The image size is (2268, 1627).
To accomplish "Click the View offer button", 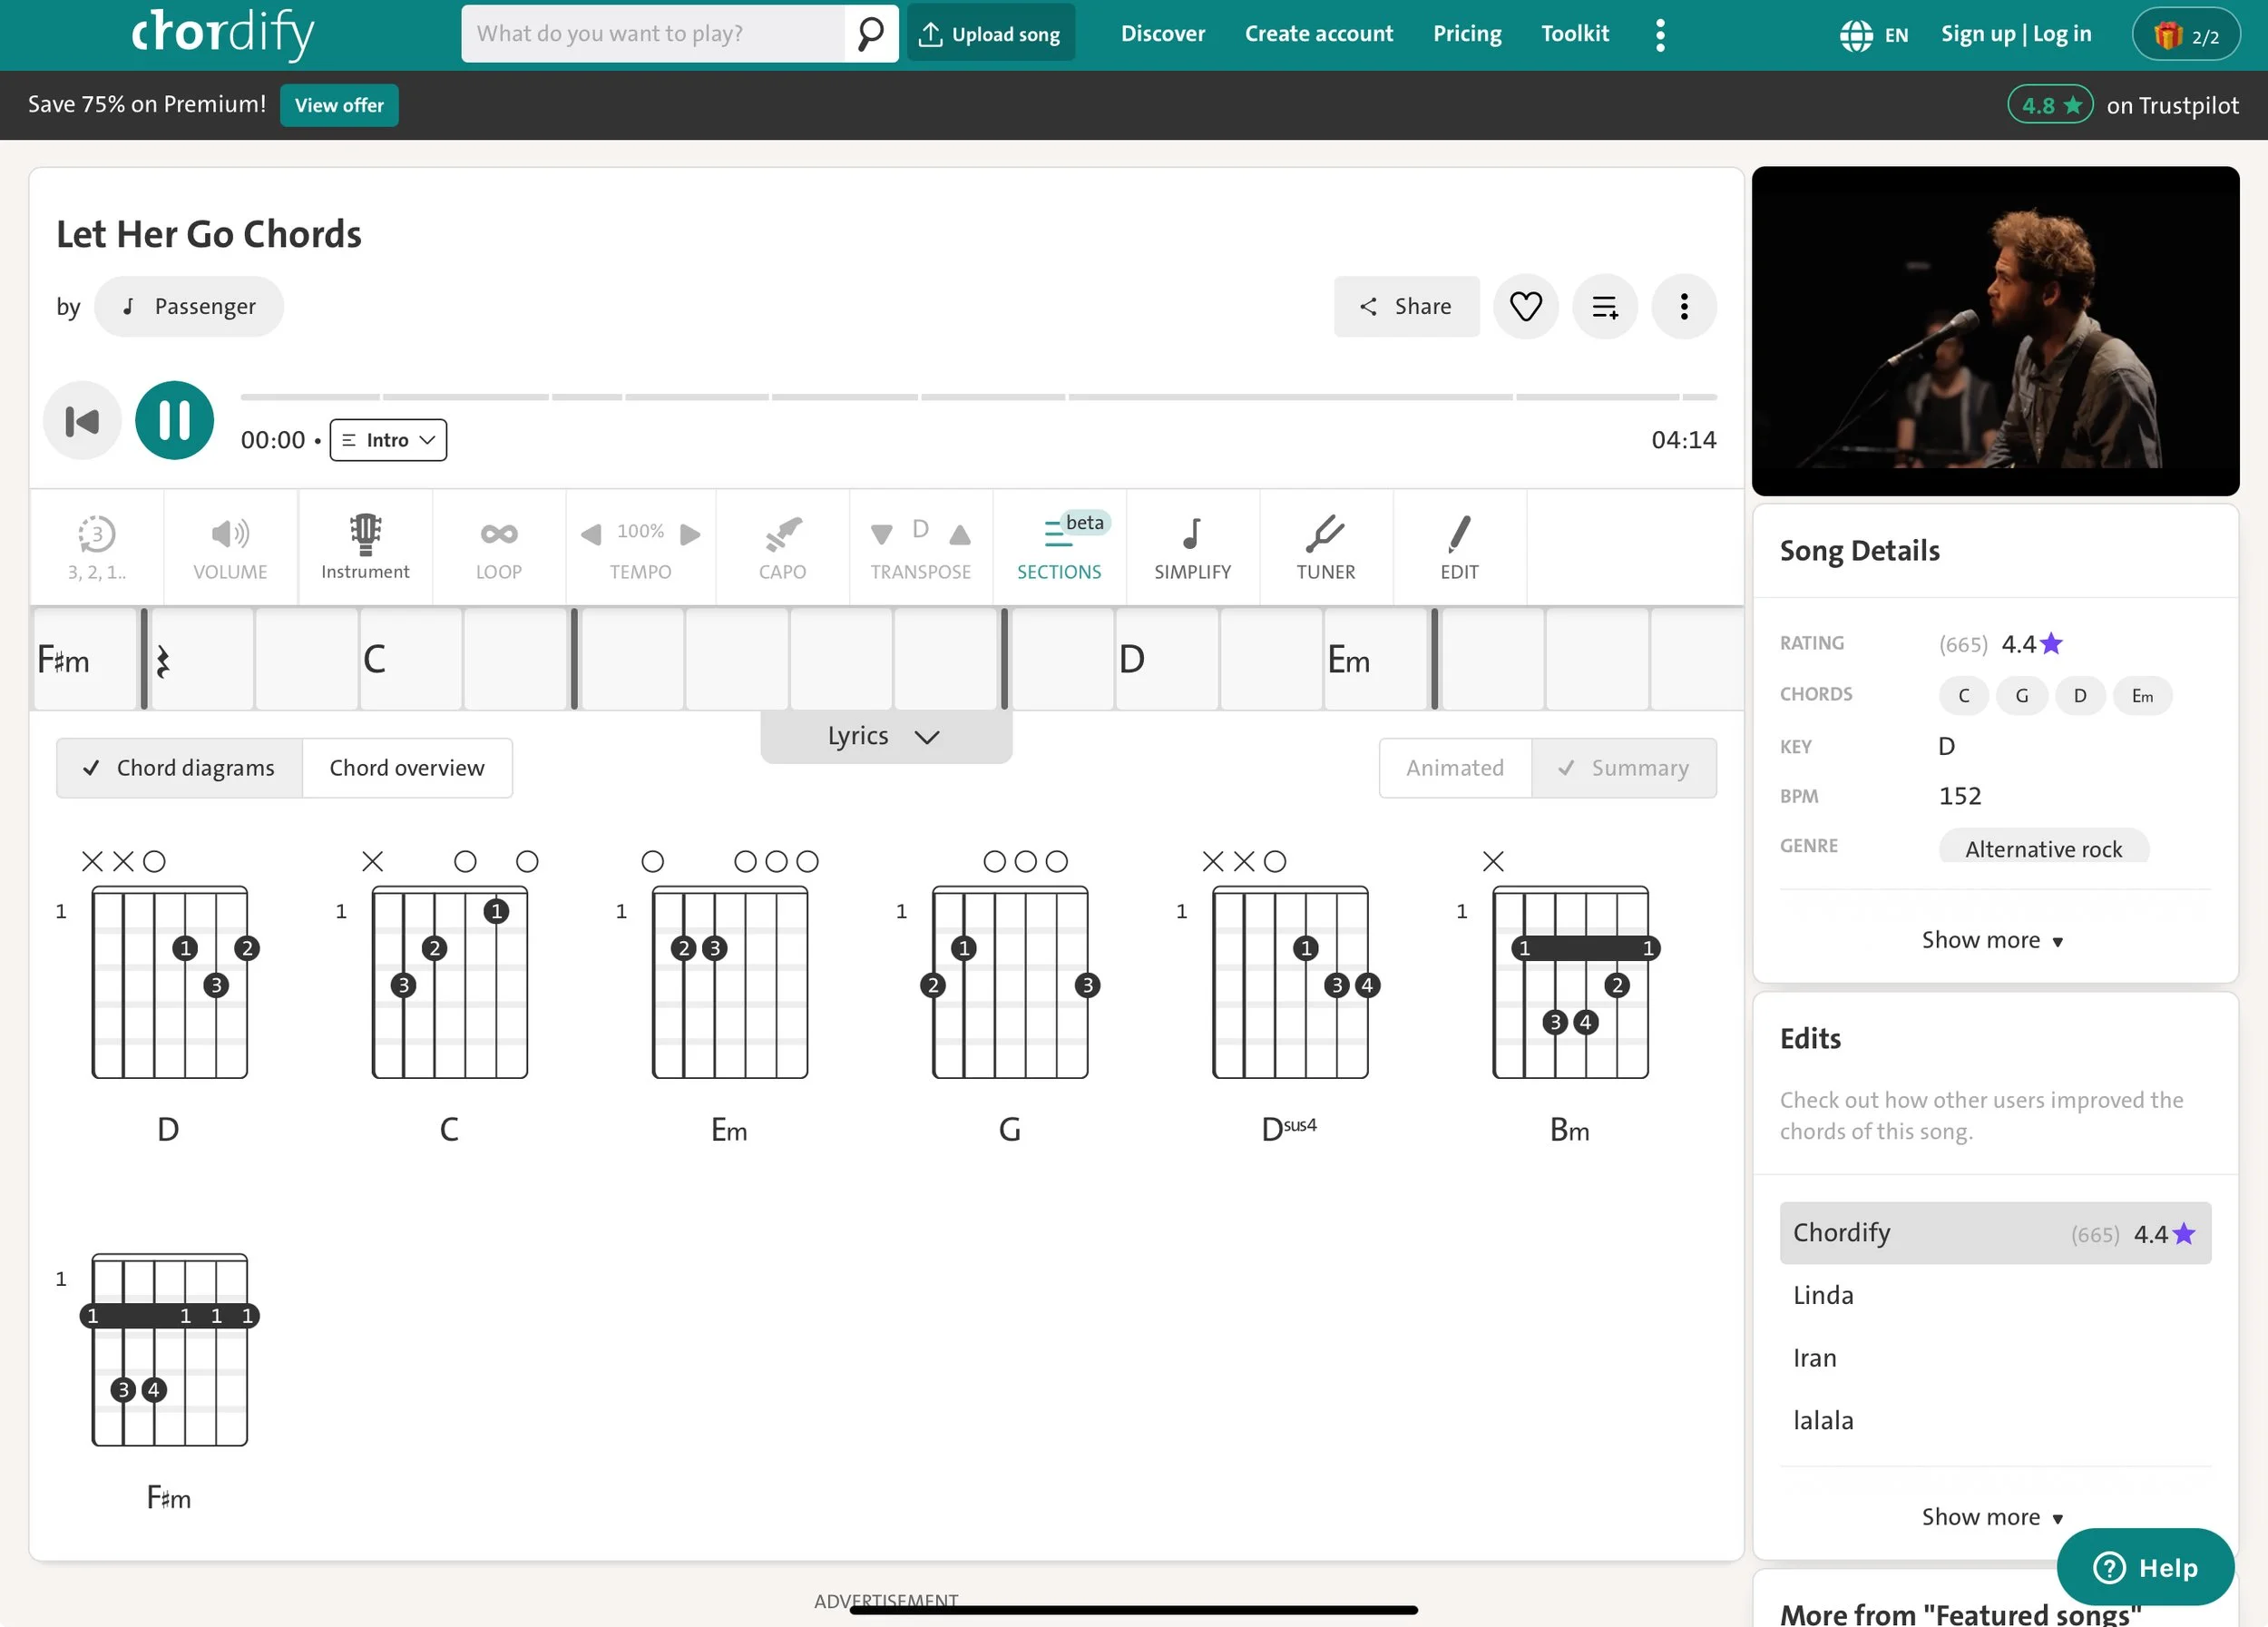I will click(339, 105).
